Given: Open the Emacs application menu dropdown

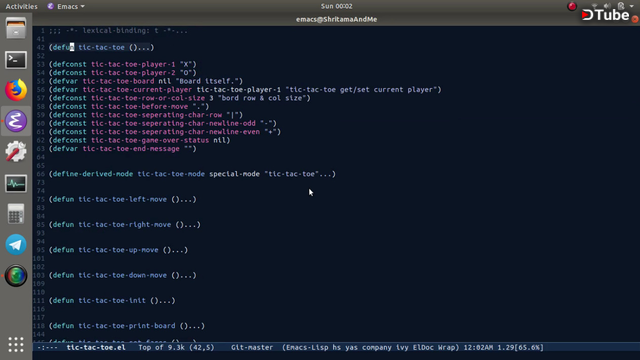Looking at the screenshot, I should click(66, 6).
